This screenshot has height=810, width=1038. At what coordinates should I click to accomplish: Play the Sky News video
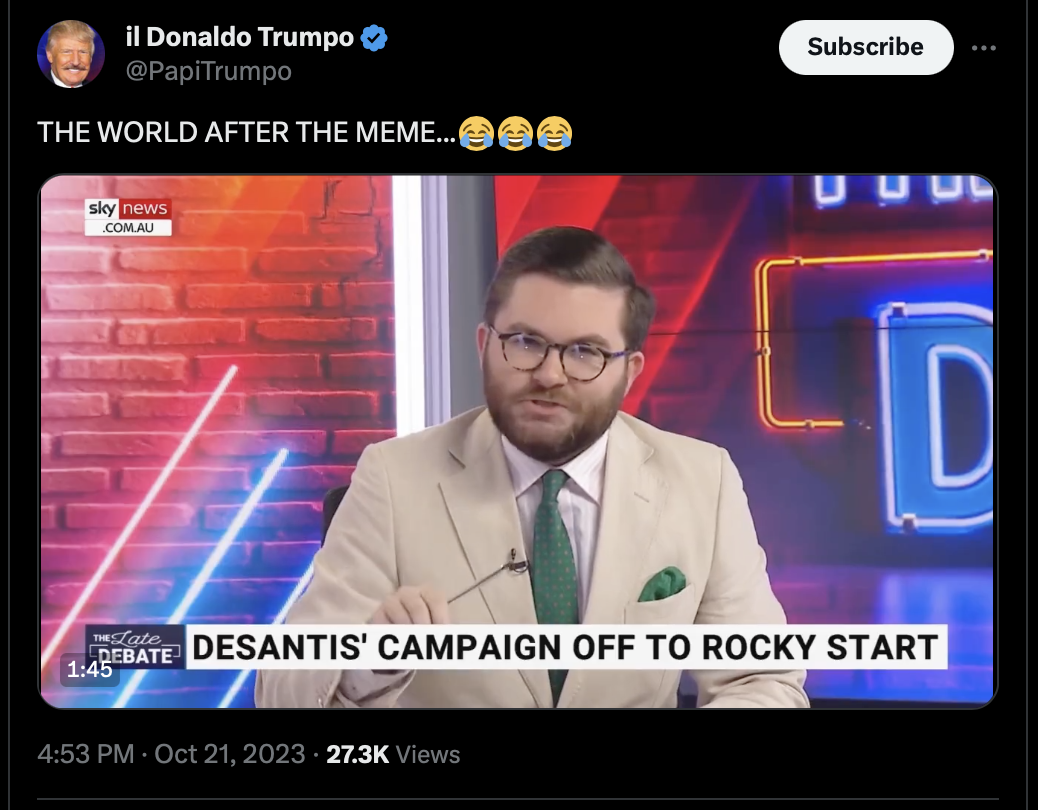click(x=518, y=441)
